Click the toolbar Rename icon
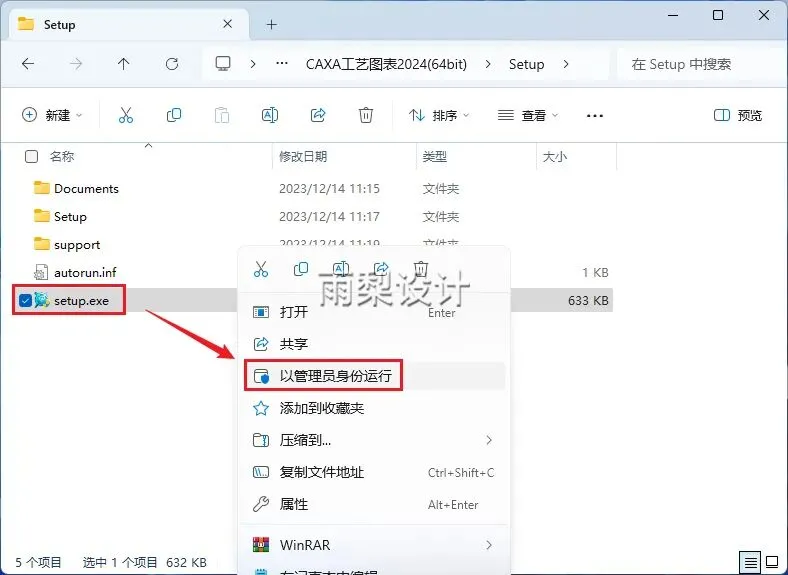This screenshot has width=788, height=575. [x=270, y=115]
